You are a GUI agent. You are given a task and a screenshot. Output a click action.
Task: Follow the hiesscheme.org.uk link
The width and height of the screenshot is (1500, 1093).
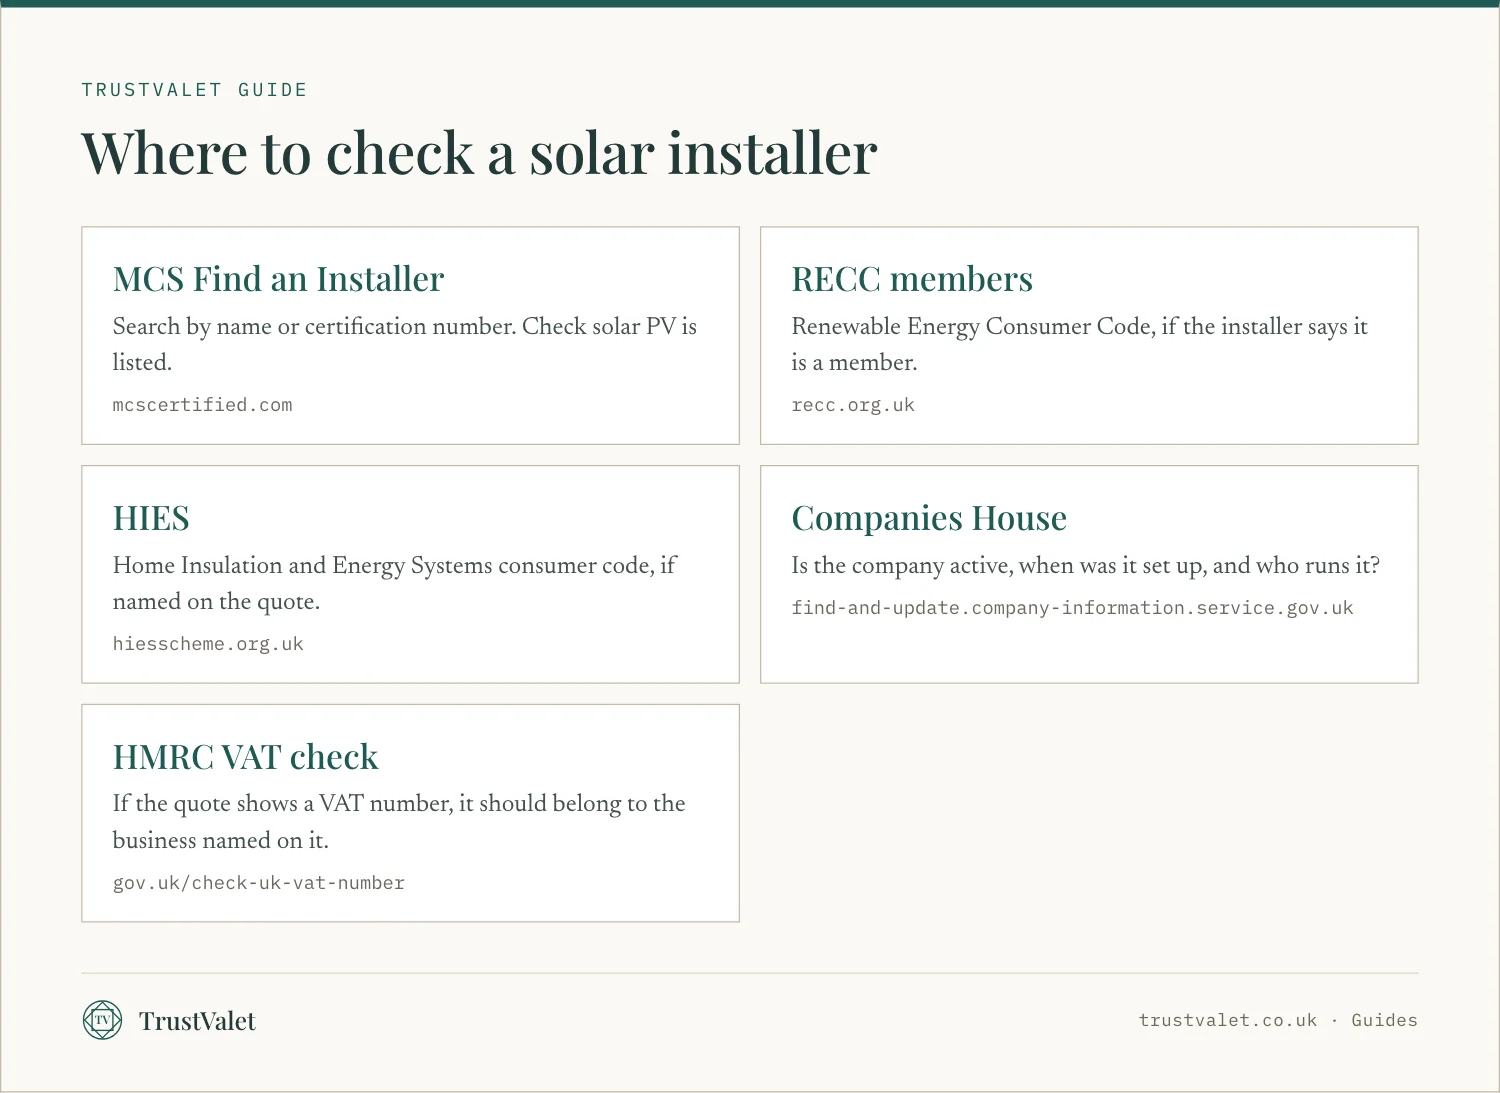click(x=208, y=644)
